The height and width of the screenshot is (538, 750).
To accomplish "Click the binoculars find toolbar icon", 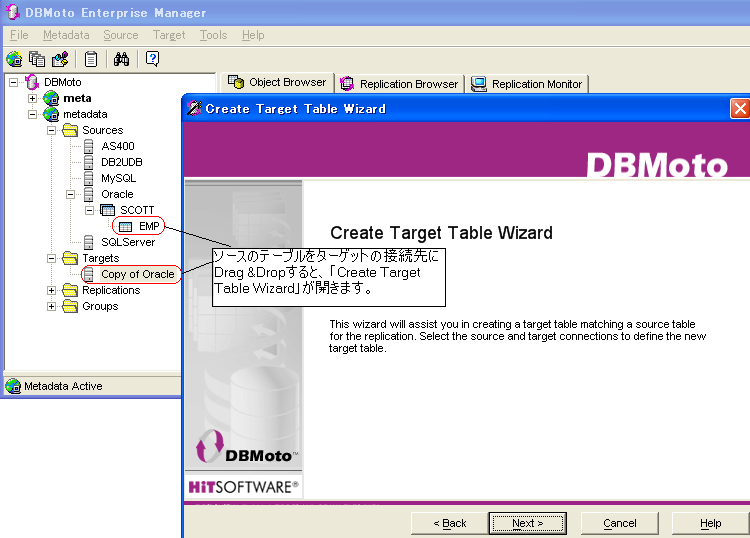I will (x=121, y=59).
